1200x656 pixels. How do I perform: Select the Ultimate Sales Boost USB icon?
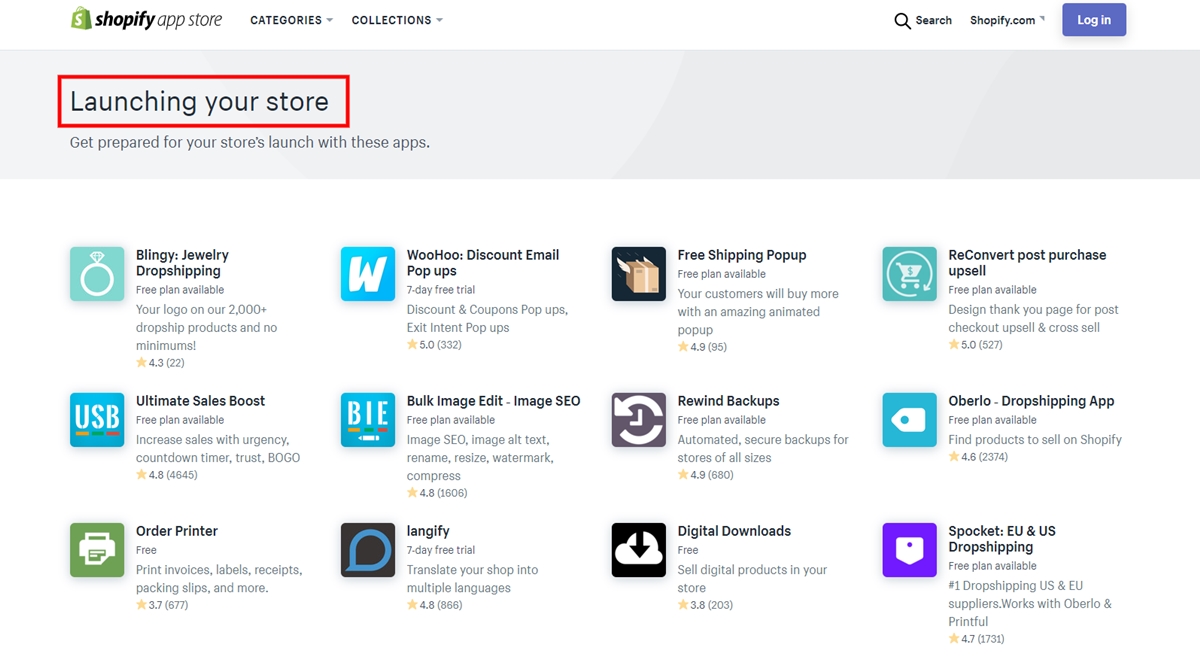pyautogui.click(x=97, y=420)
